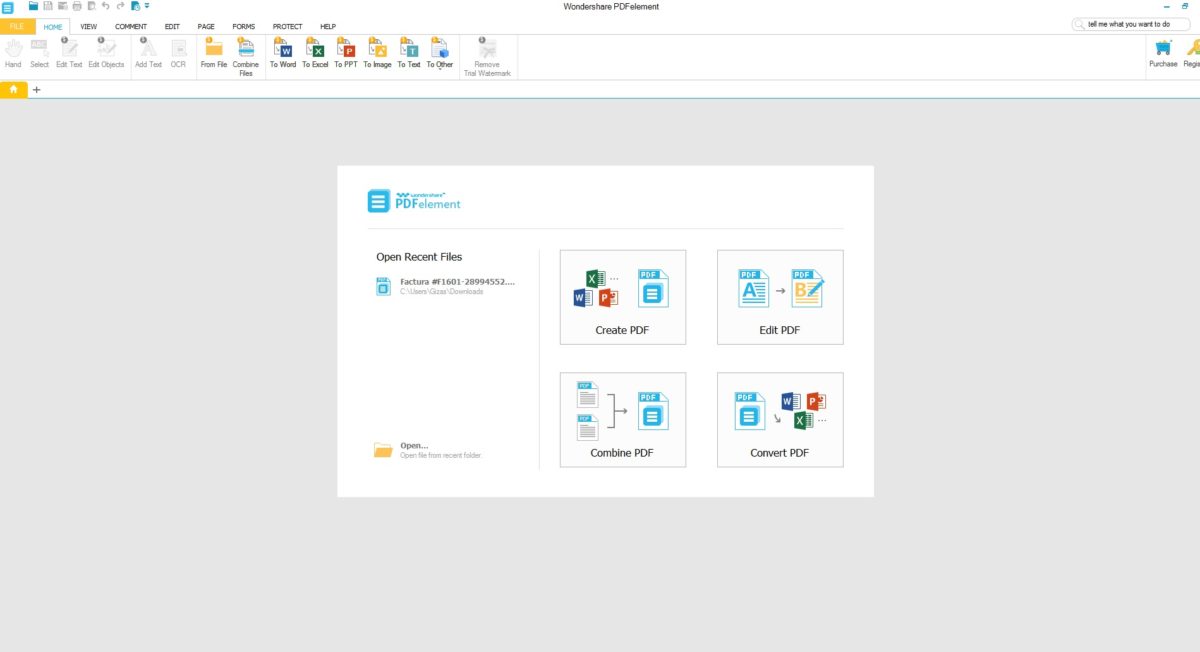Expand the quick access toolbar customize arrow
This screenshot has height=652, width=1200.
(x=148, y=6)
